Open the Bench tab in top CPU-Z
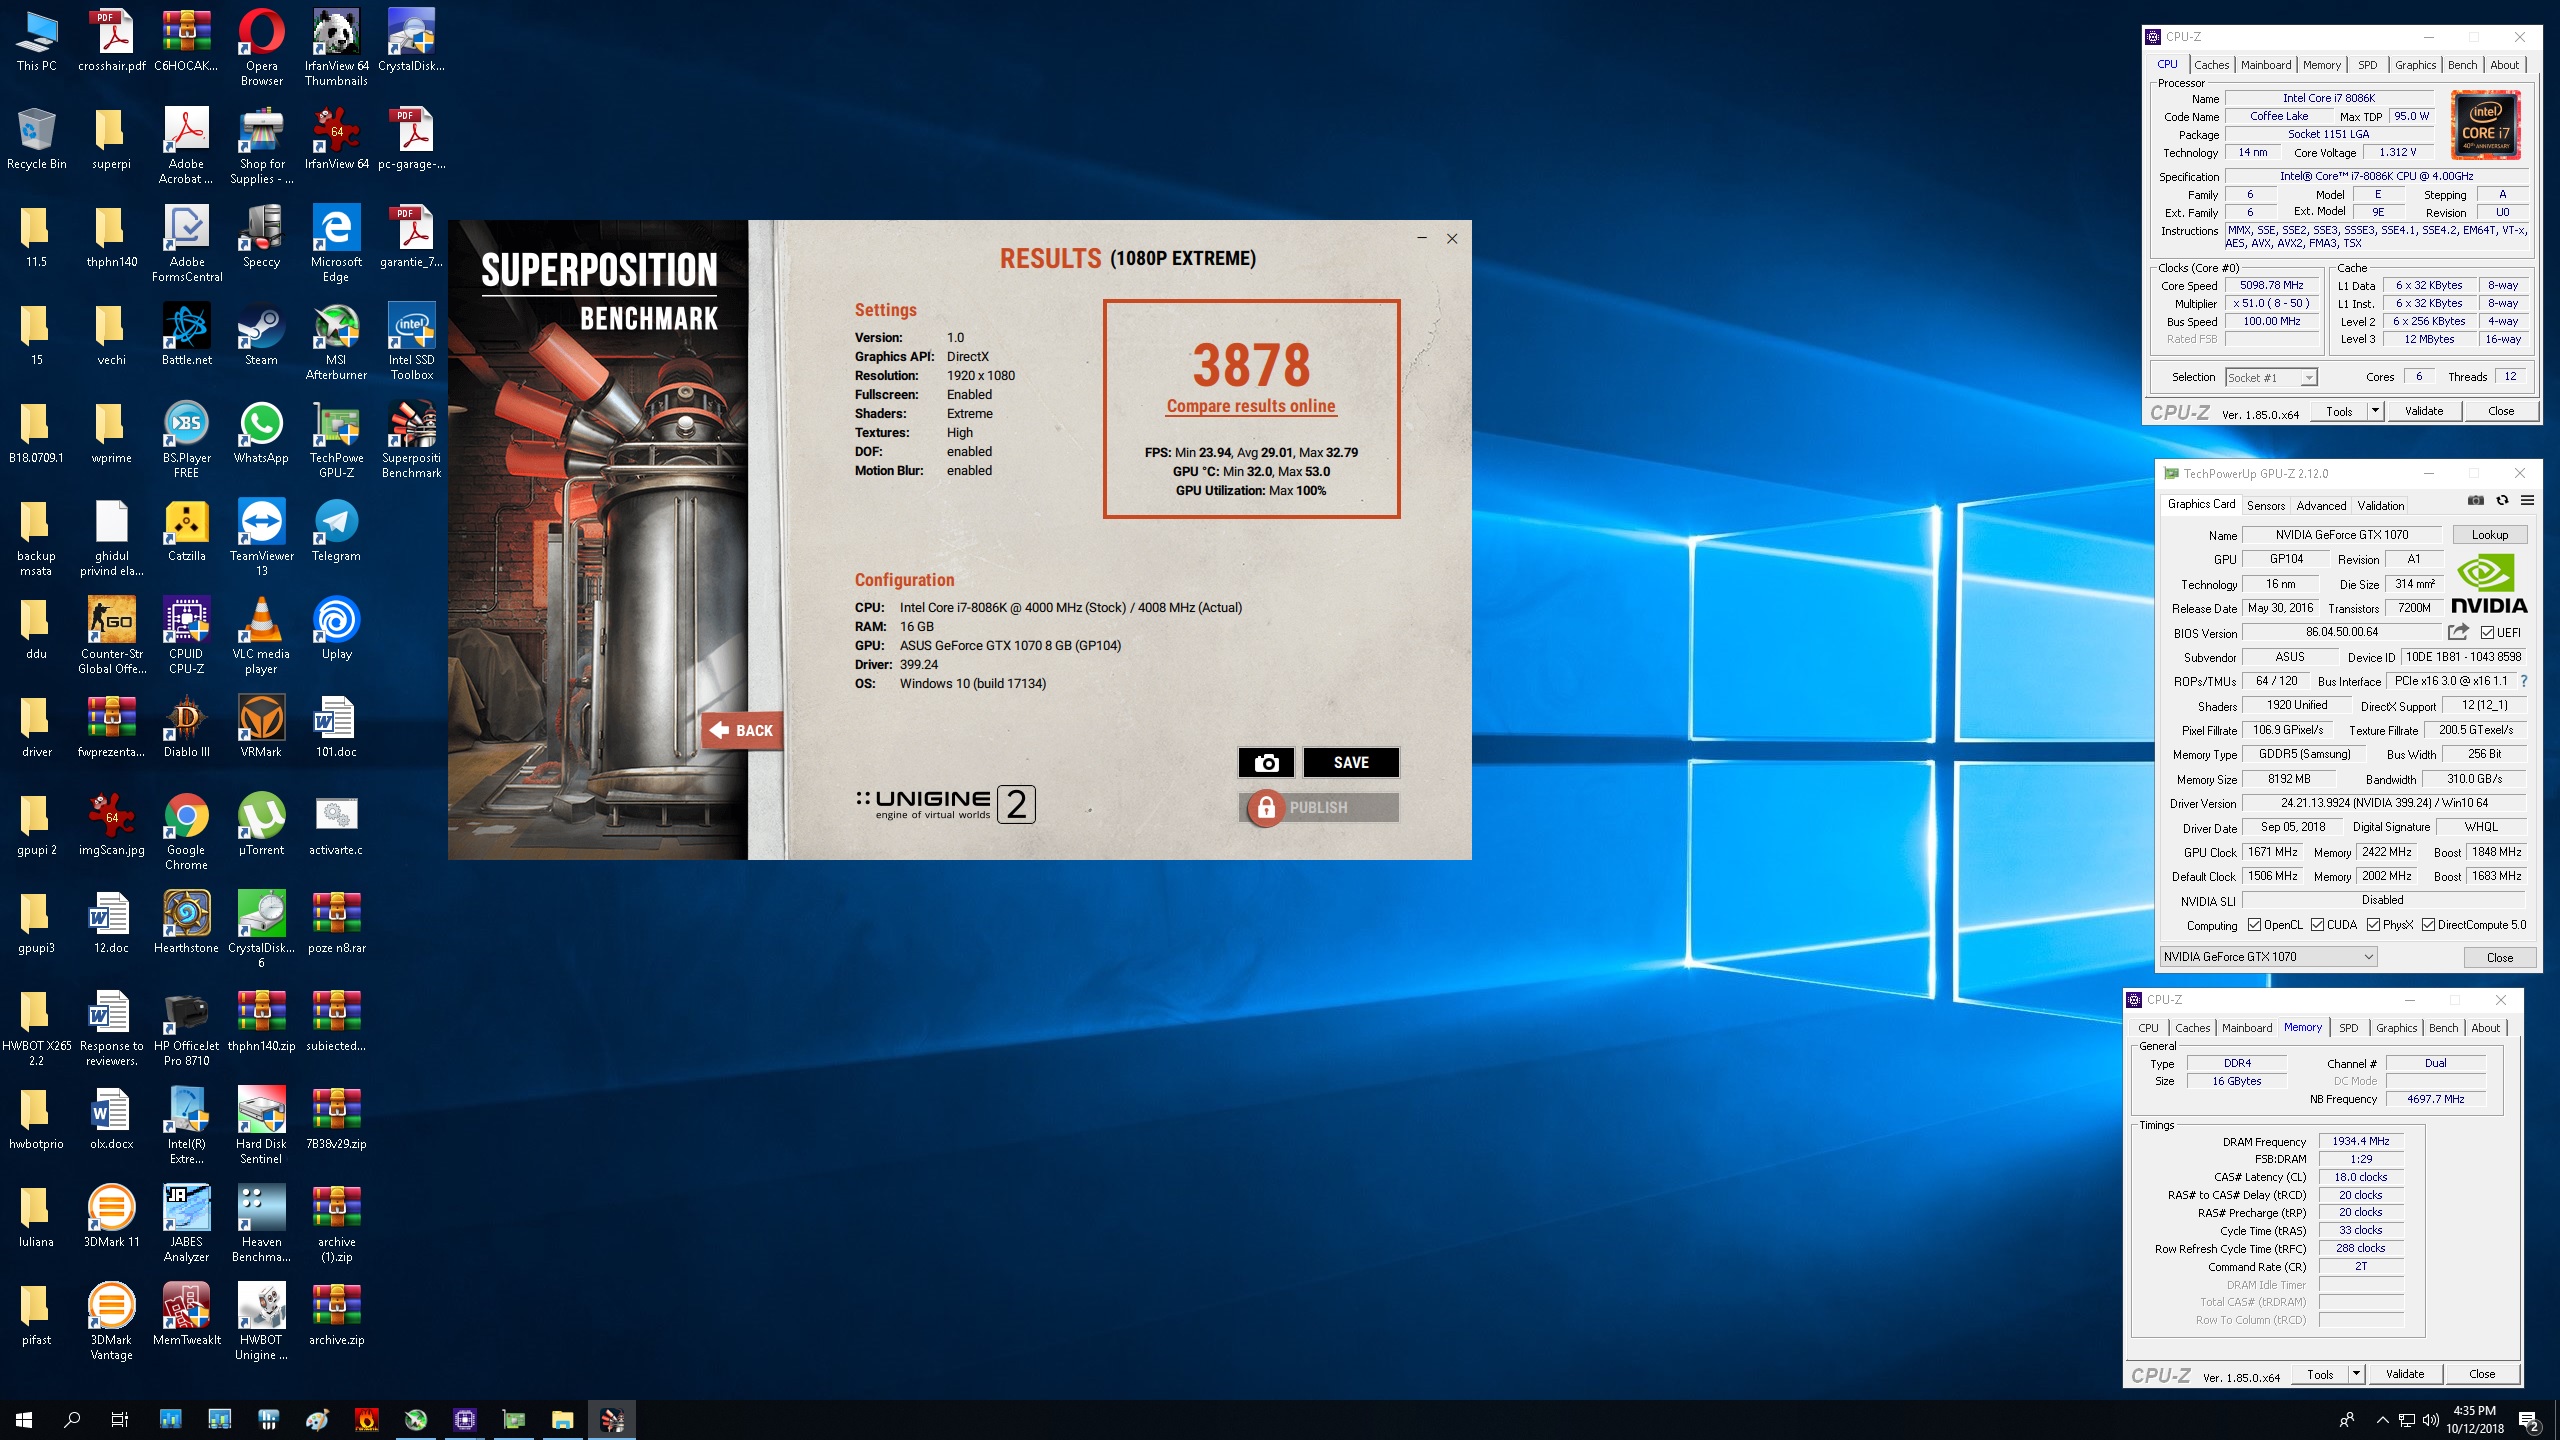This screenshot has width=2560, height=1440. (x=2462, y=65)
